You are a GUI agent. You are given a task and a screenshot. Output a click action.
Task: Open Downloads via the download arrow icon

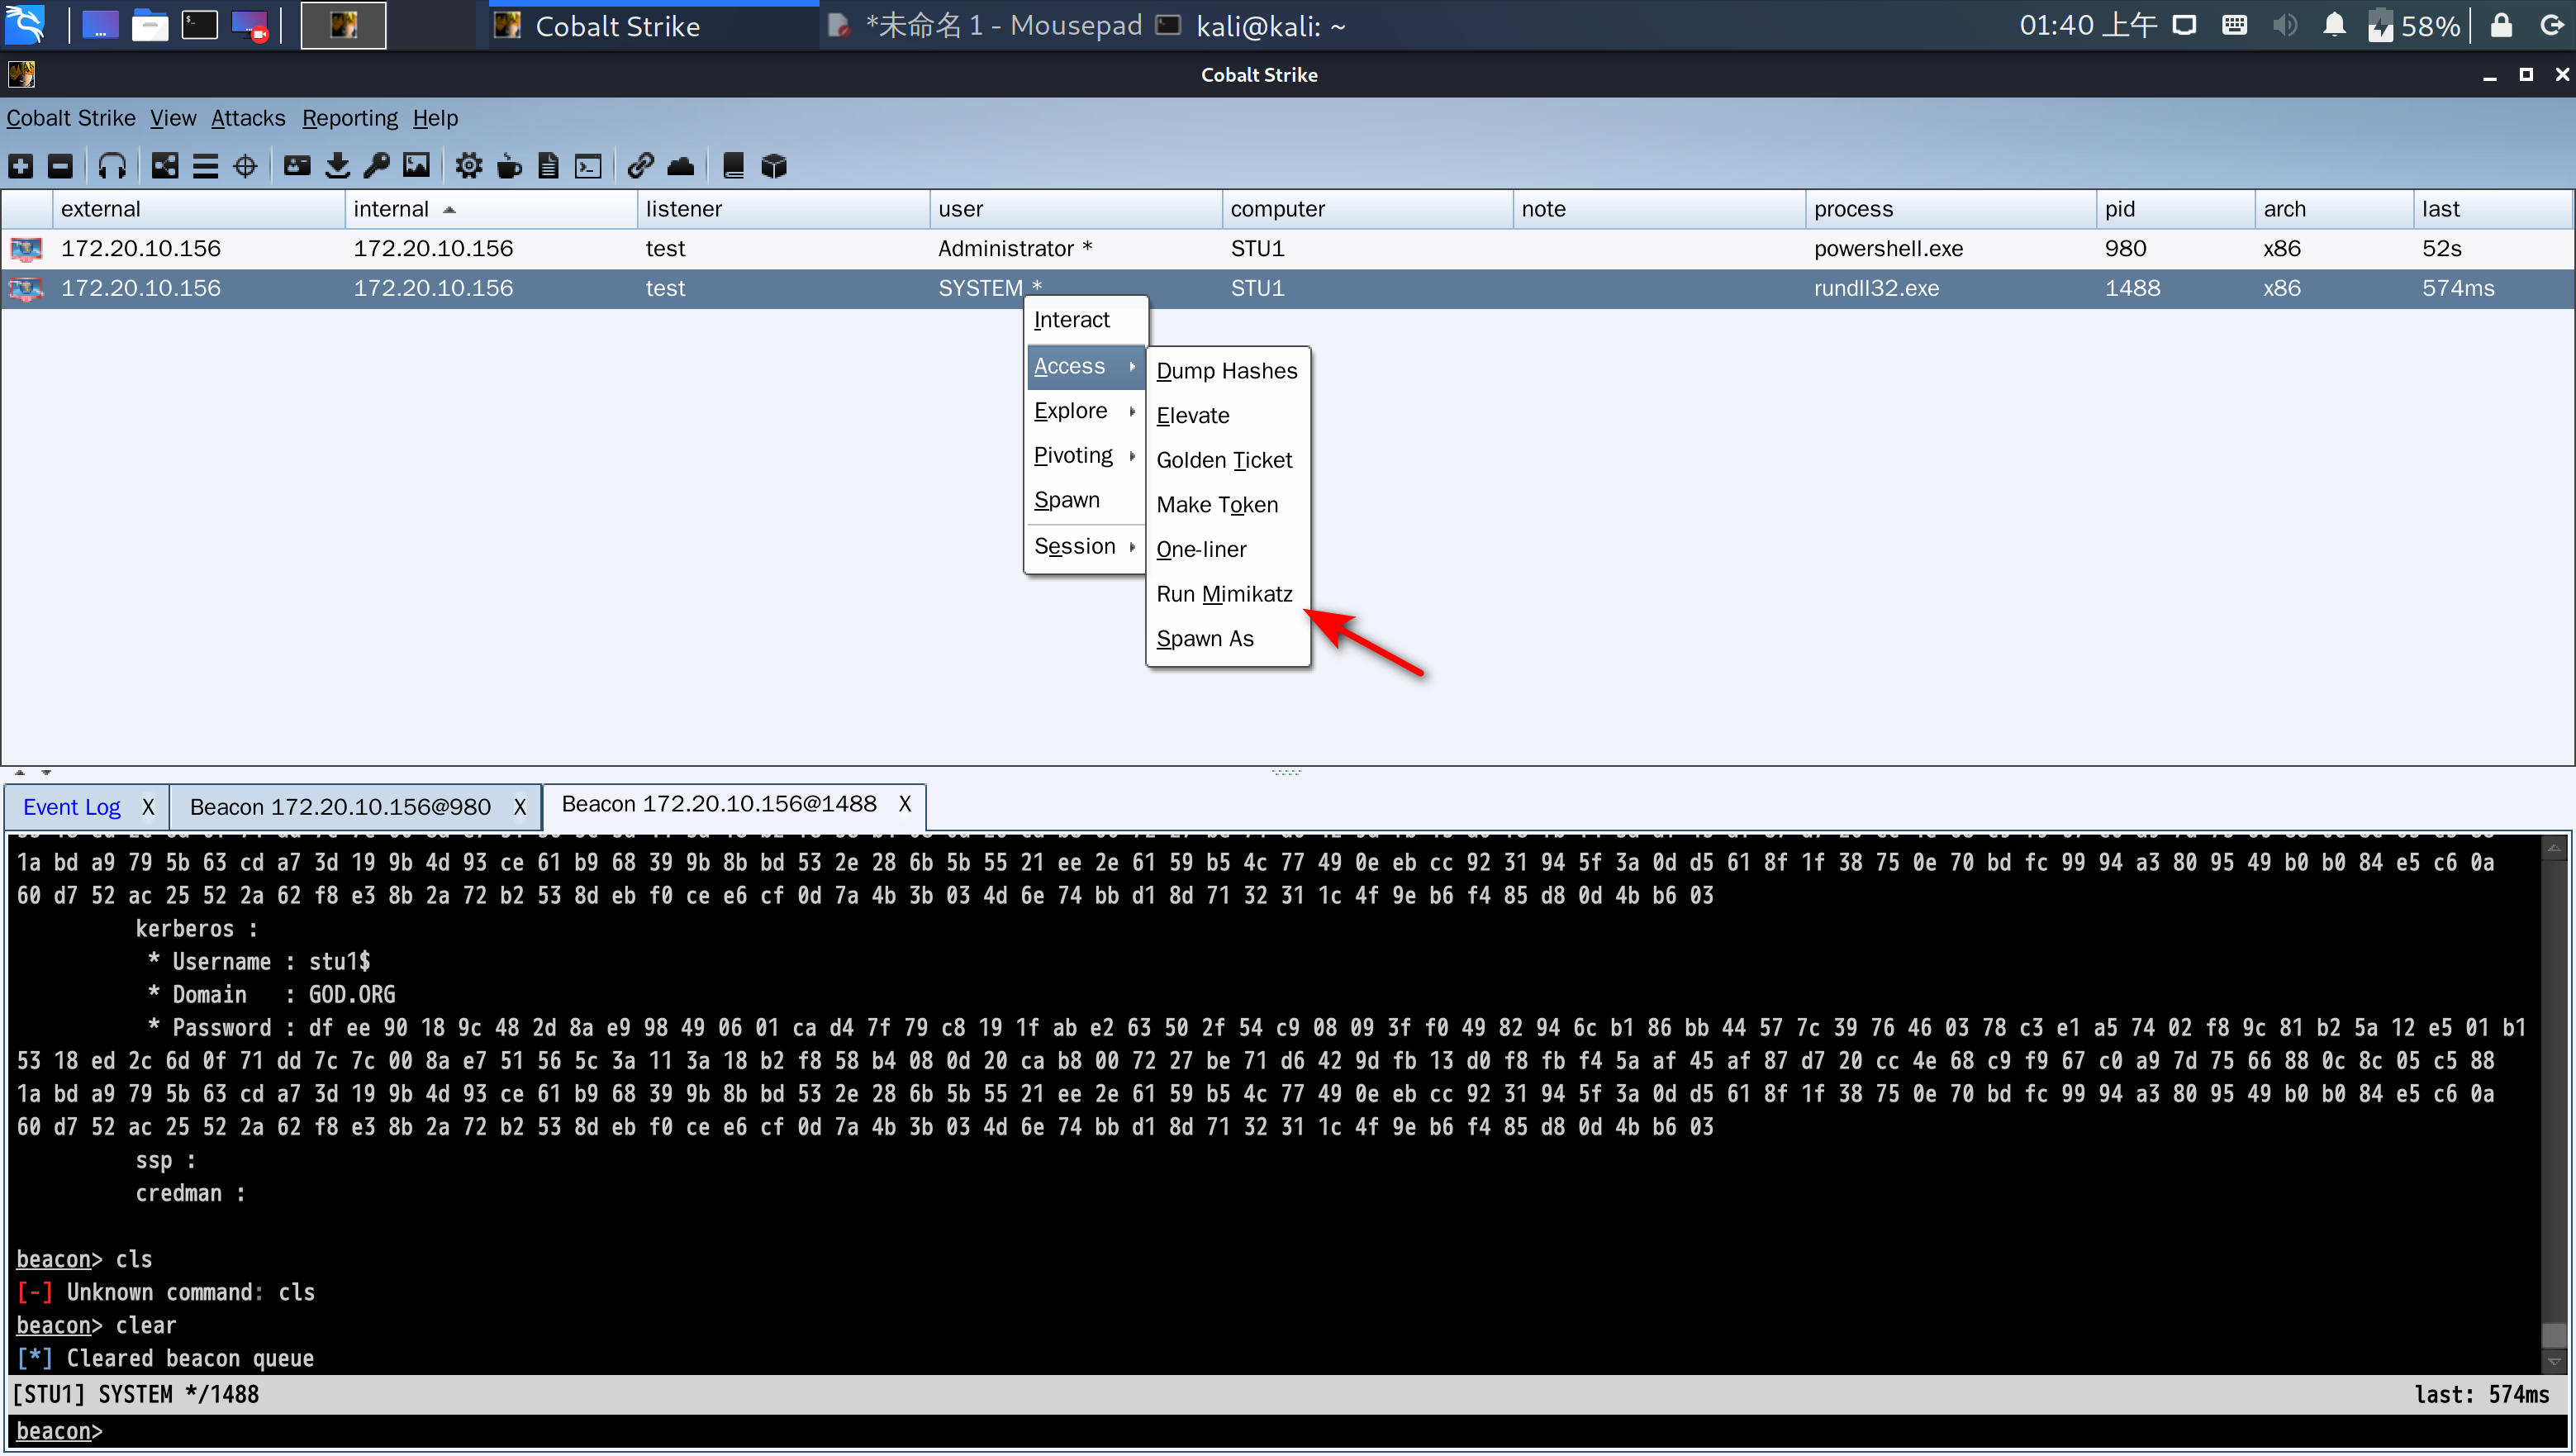[337, 166]
